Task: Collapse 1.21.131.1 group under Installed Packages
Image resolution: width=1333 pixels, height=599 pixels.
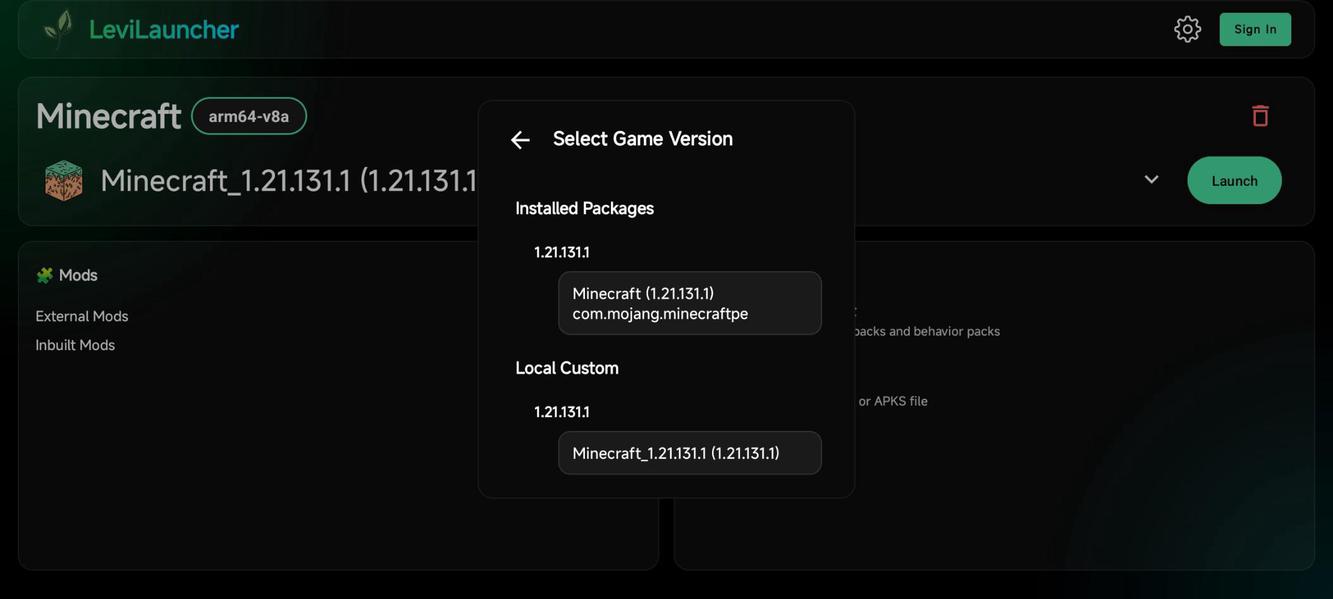Action: (562, 252)
